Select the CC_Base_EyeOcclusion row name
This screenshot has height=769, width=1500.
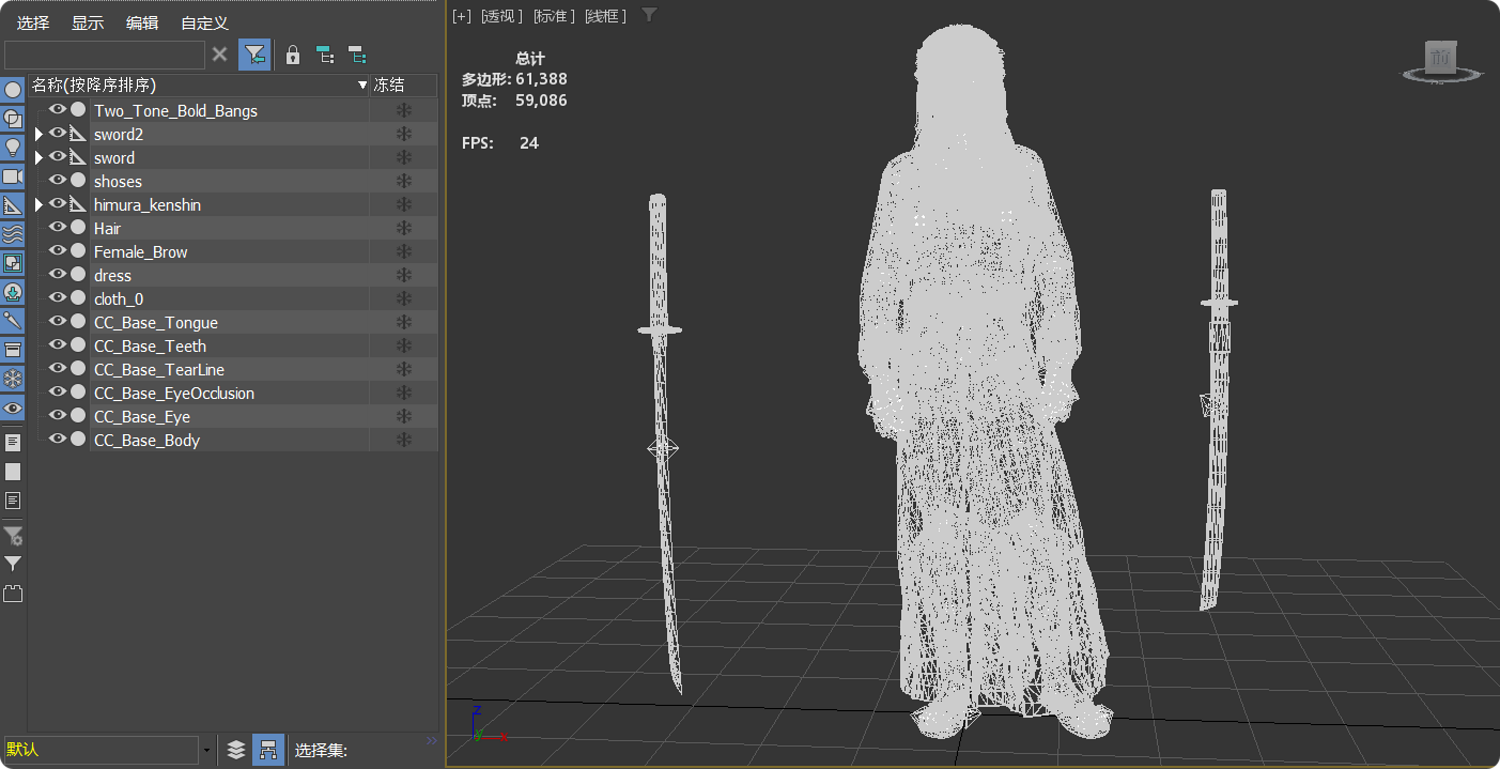(x=174, y=393)
